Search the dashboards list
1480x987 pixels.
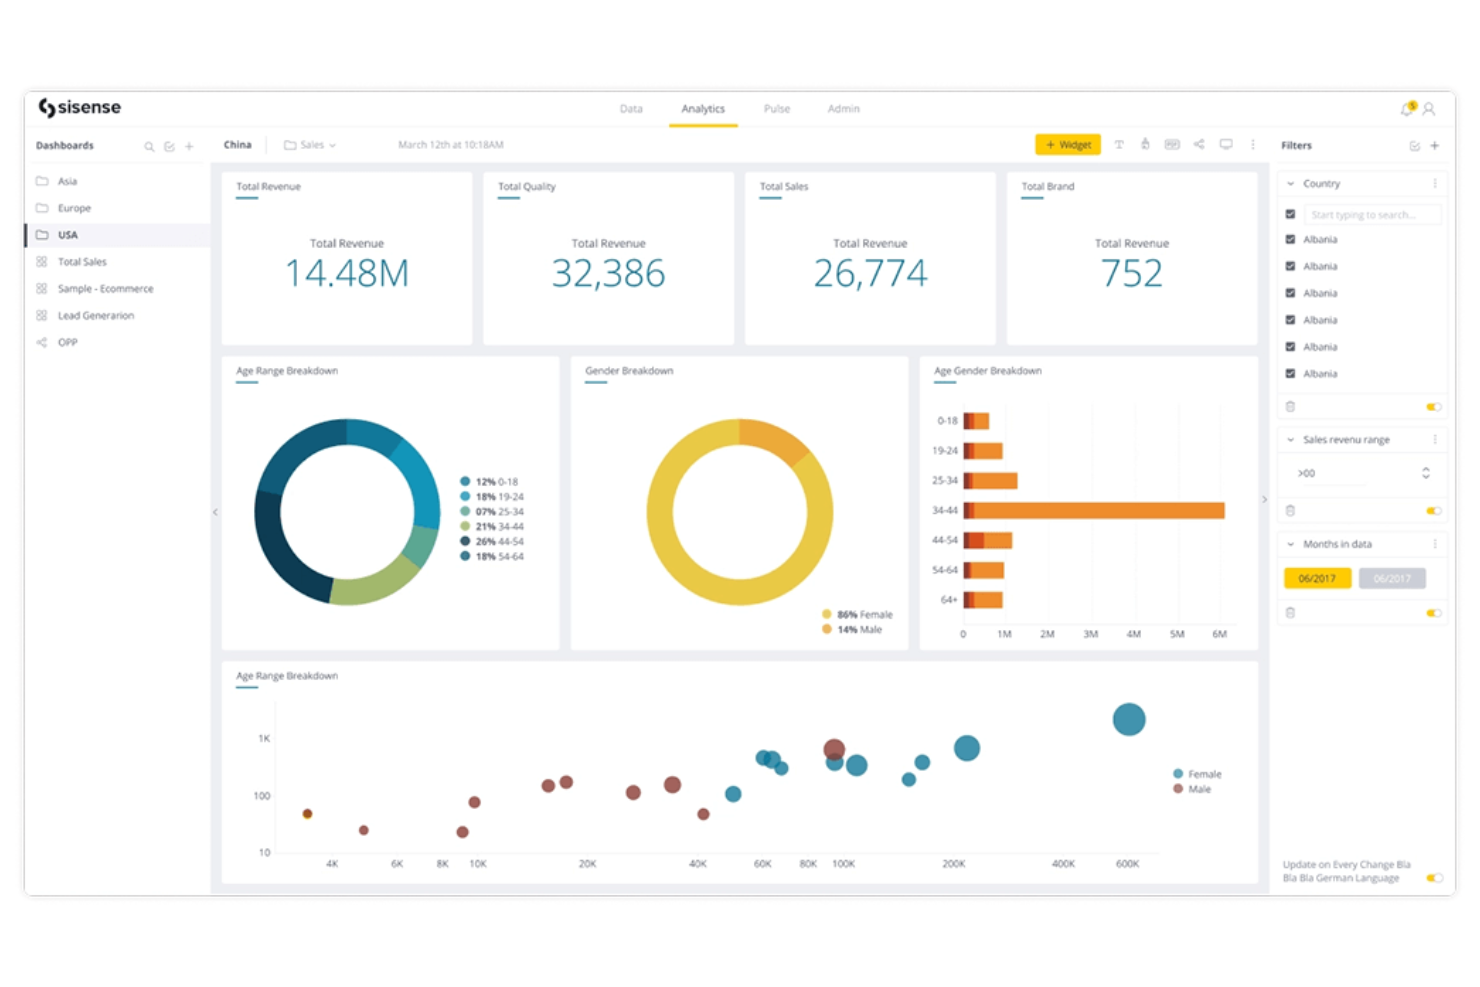[x=148, y=146]
